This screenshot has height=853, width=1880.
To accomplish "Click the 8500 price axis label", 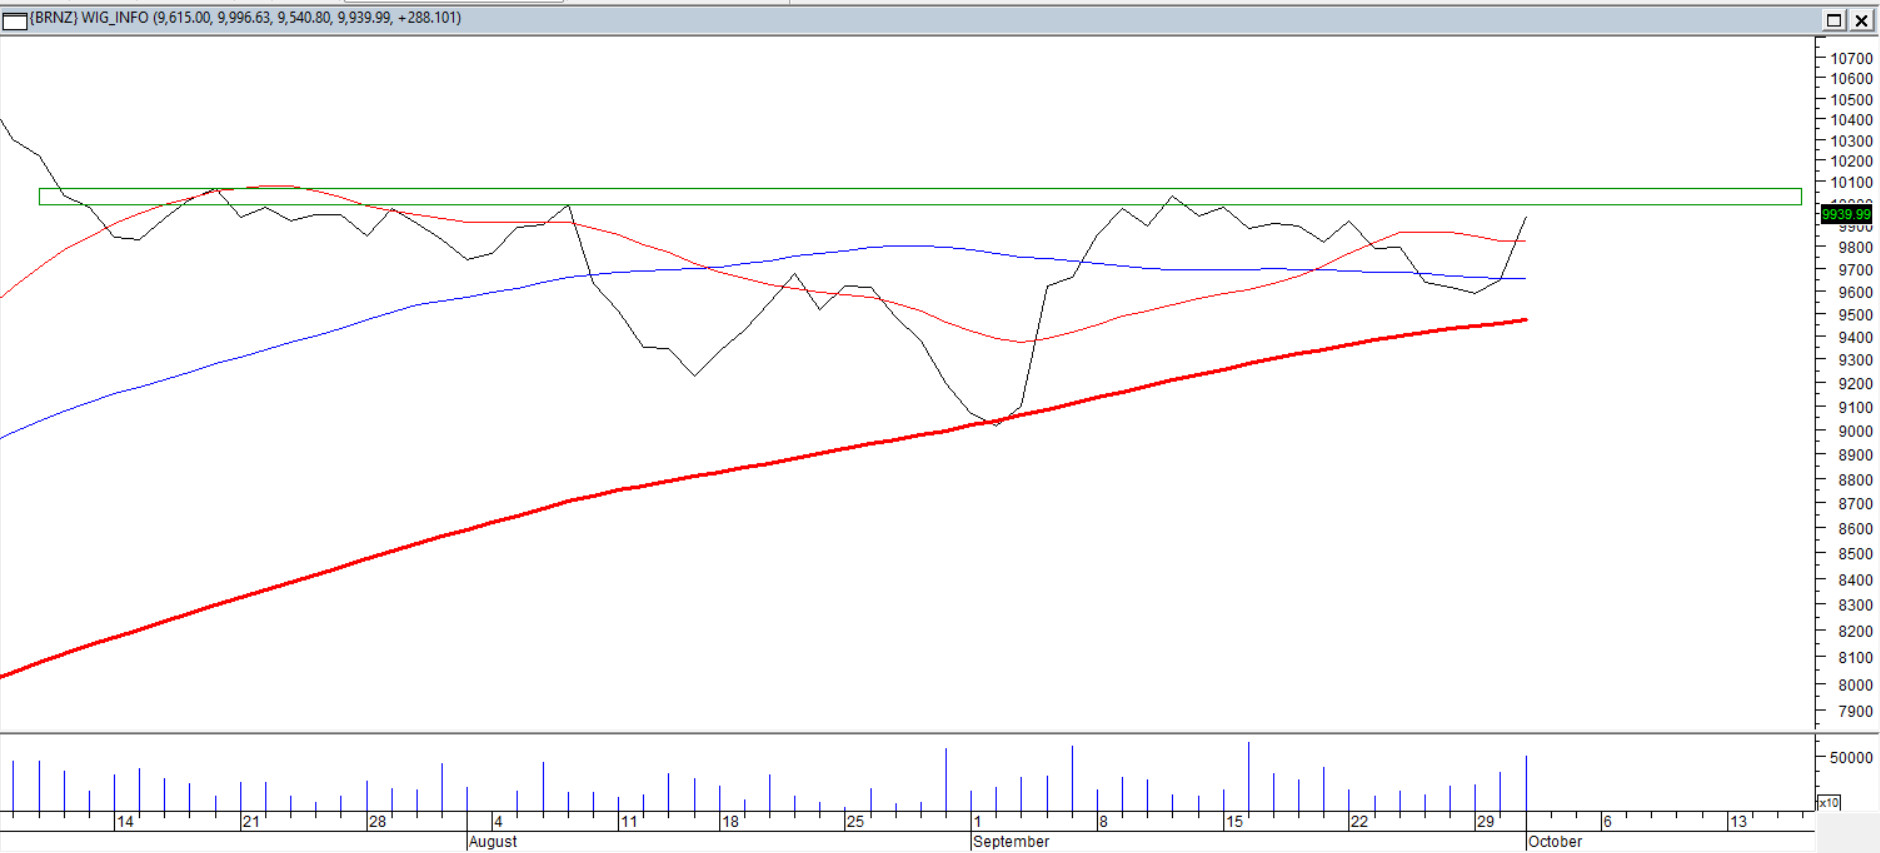I will [1855, 554].
